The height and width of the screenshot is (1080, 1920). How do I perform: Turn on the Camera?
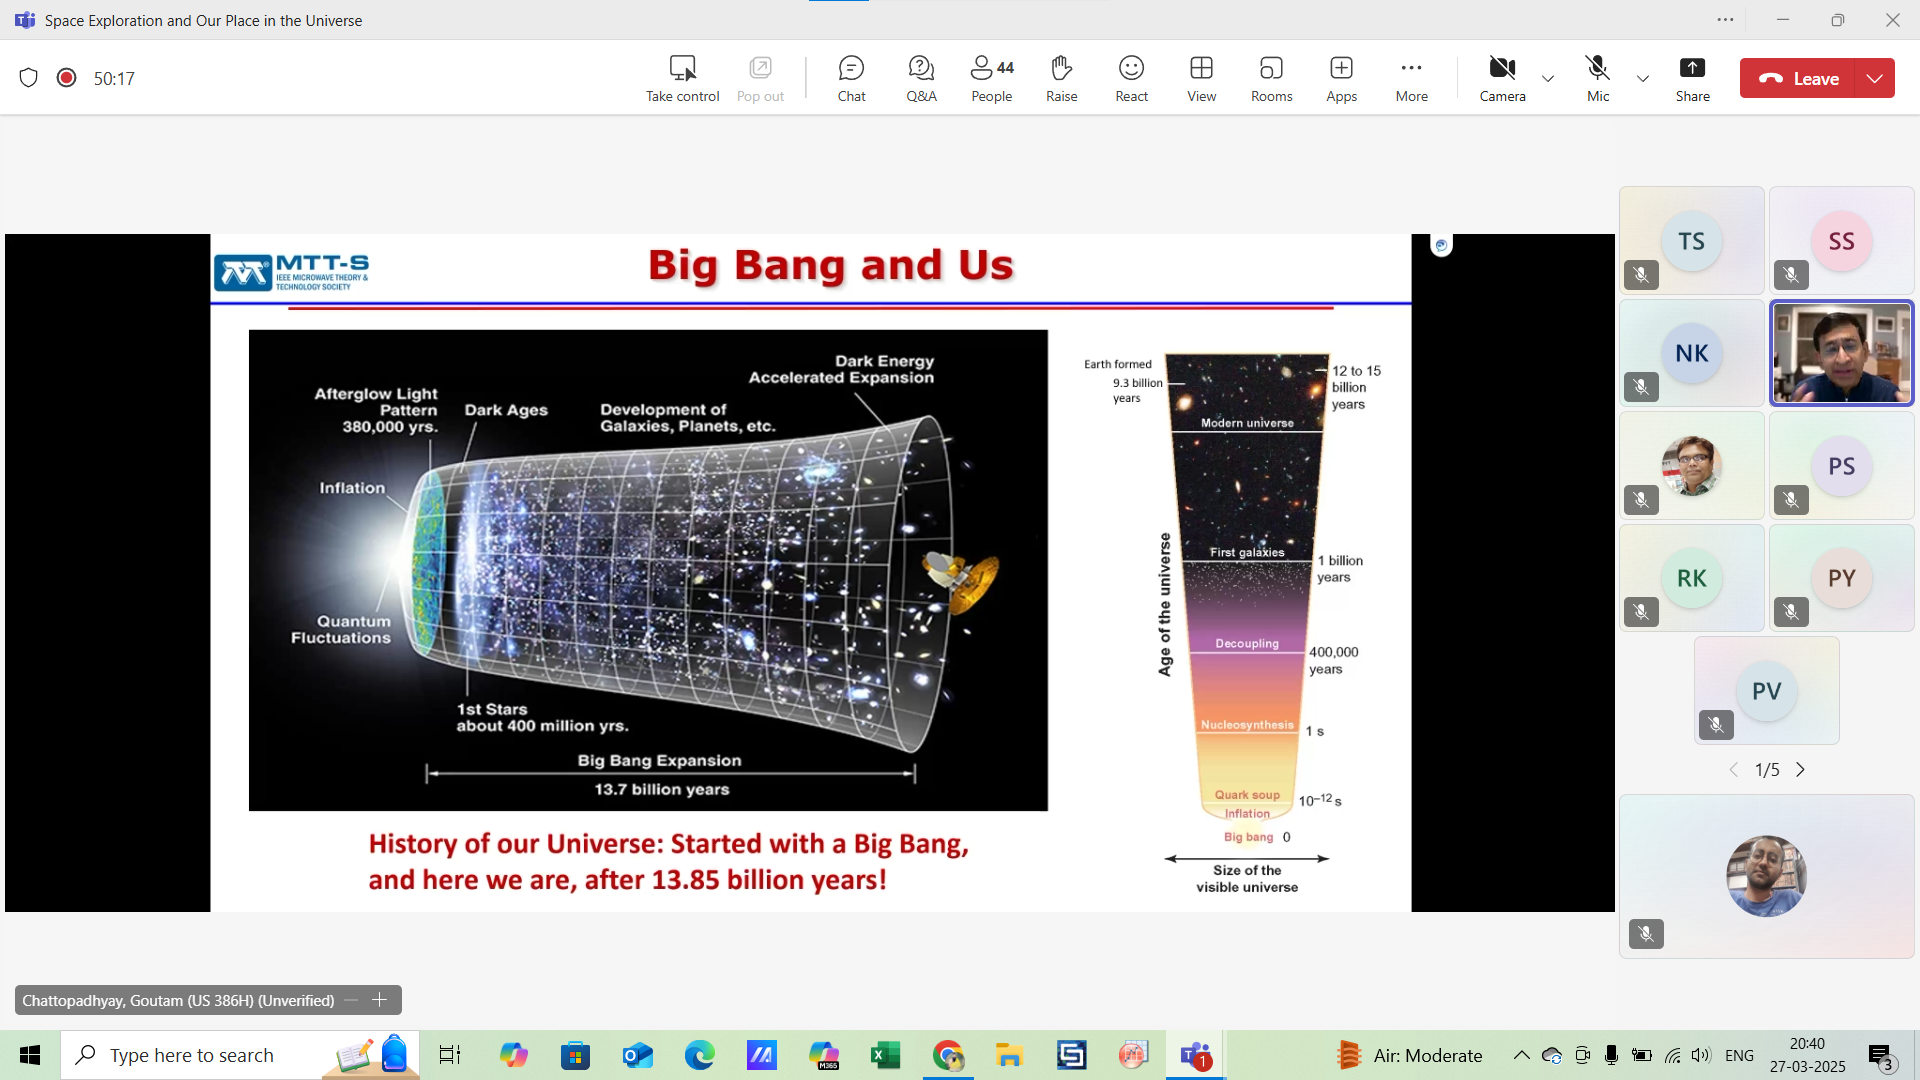[1502, 78]
